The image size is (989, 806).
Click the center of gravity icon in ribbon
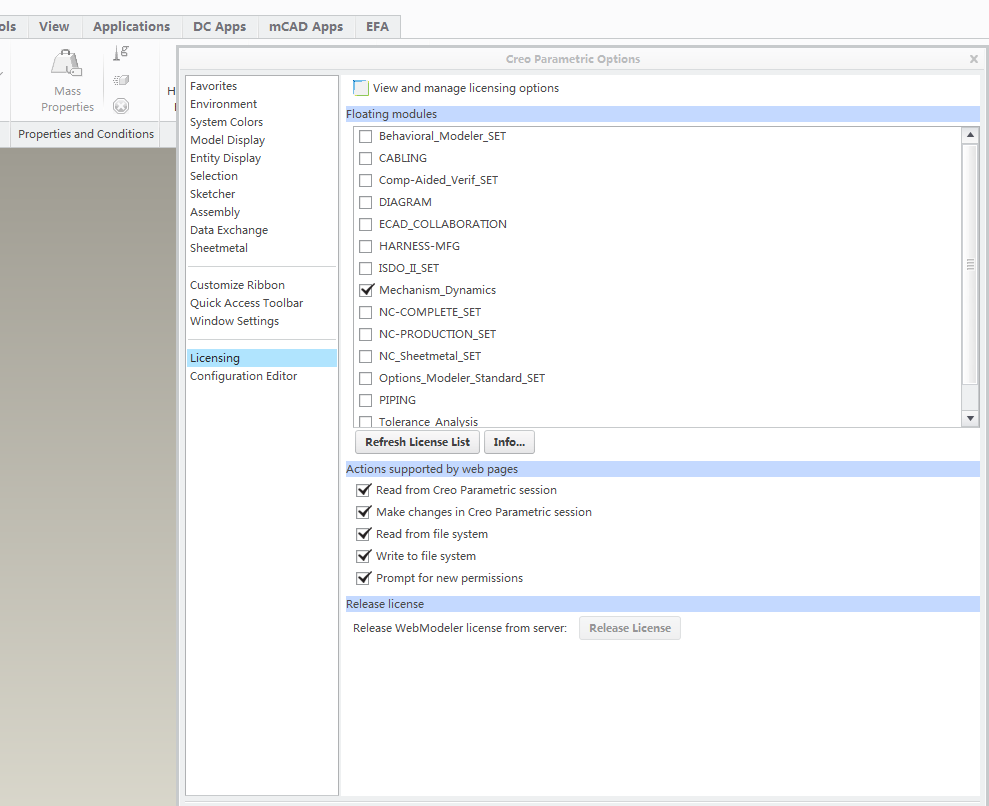point(120,53)
